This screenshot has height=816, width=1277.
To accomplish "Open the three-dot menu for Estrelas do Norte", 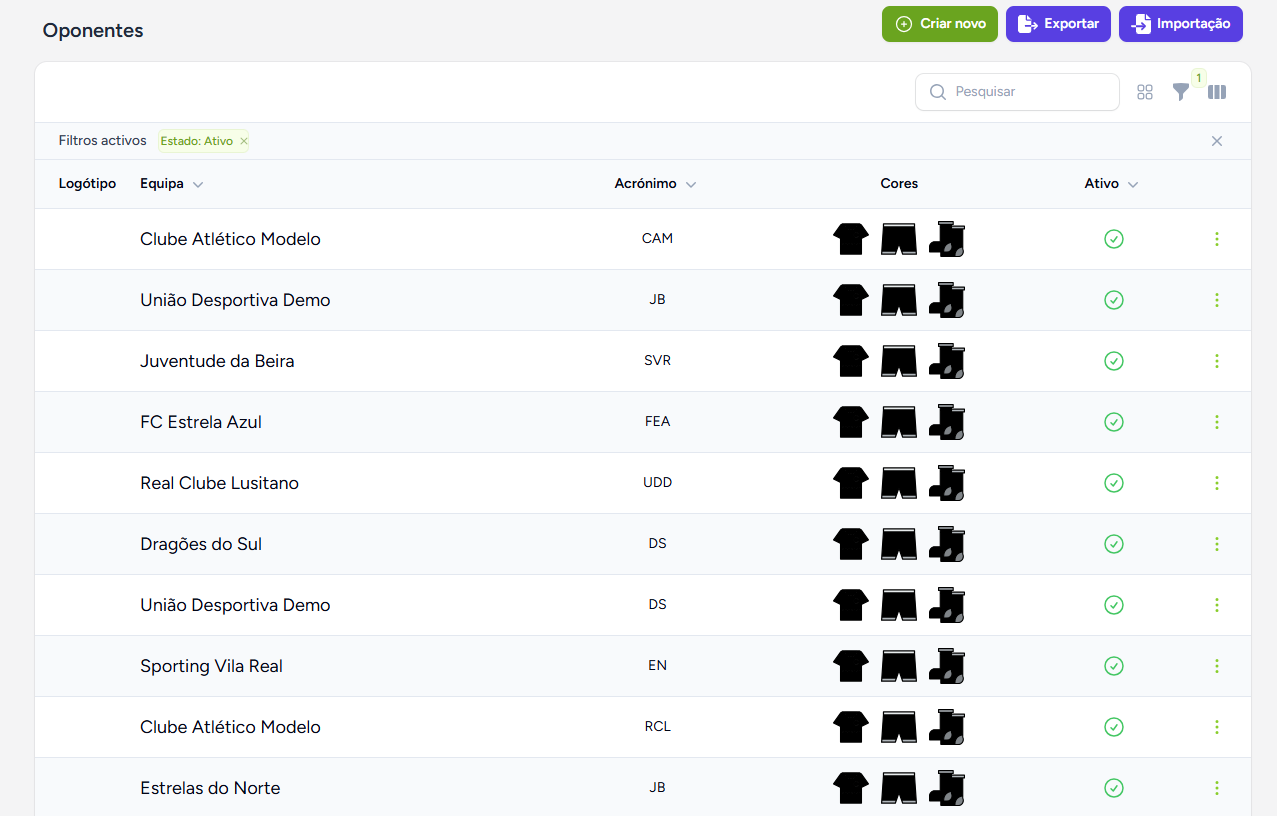I will coord(1217,788).
